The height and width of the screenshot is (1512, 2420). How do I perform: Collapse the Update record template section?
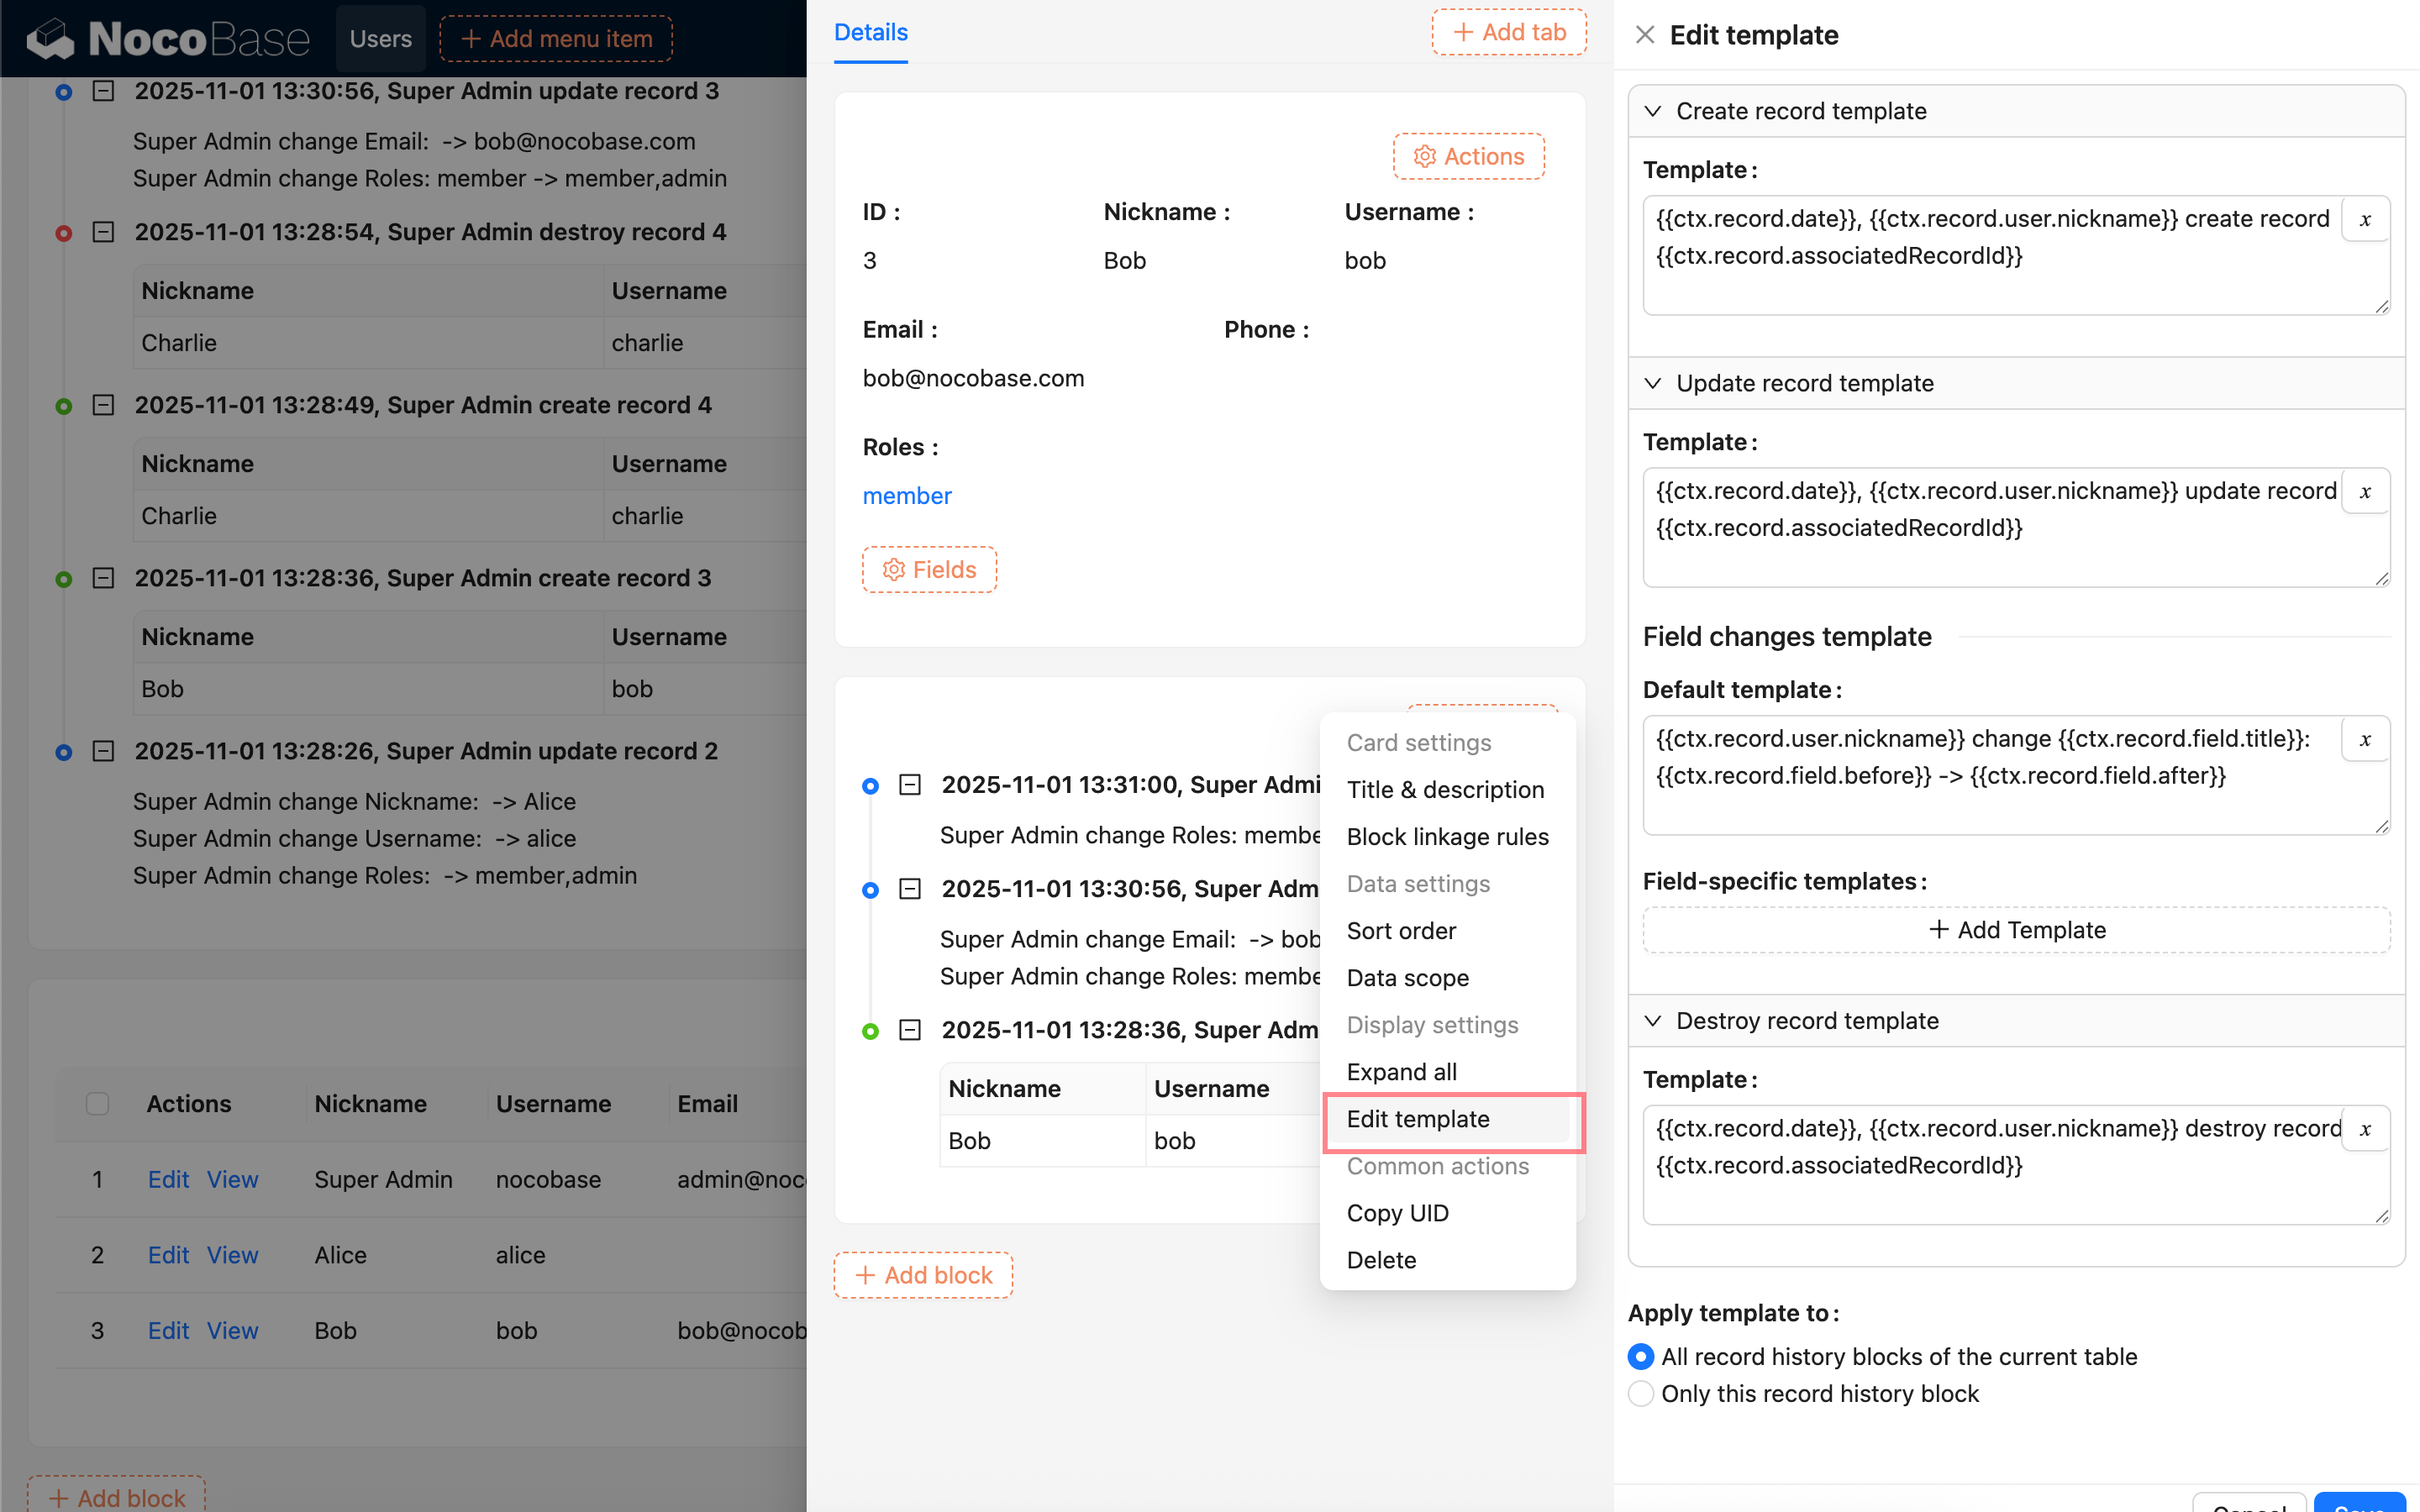click(1653, 383)
